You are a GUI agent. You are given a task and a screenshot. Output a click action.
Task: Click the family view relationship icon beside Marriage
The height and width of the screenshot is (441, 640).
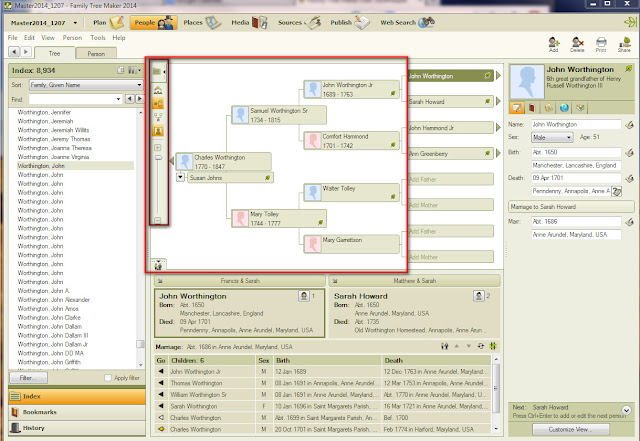(x=444, y=346)
